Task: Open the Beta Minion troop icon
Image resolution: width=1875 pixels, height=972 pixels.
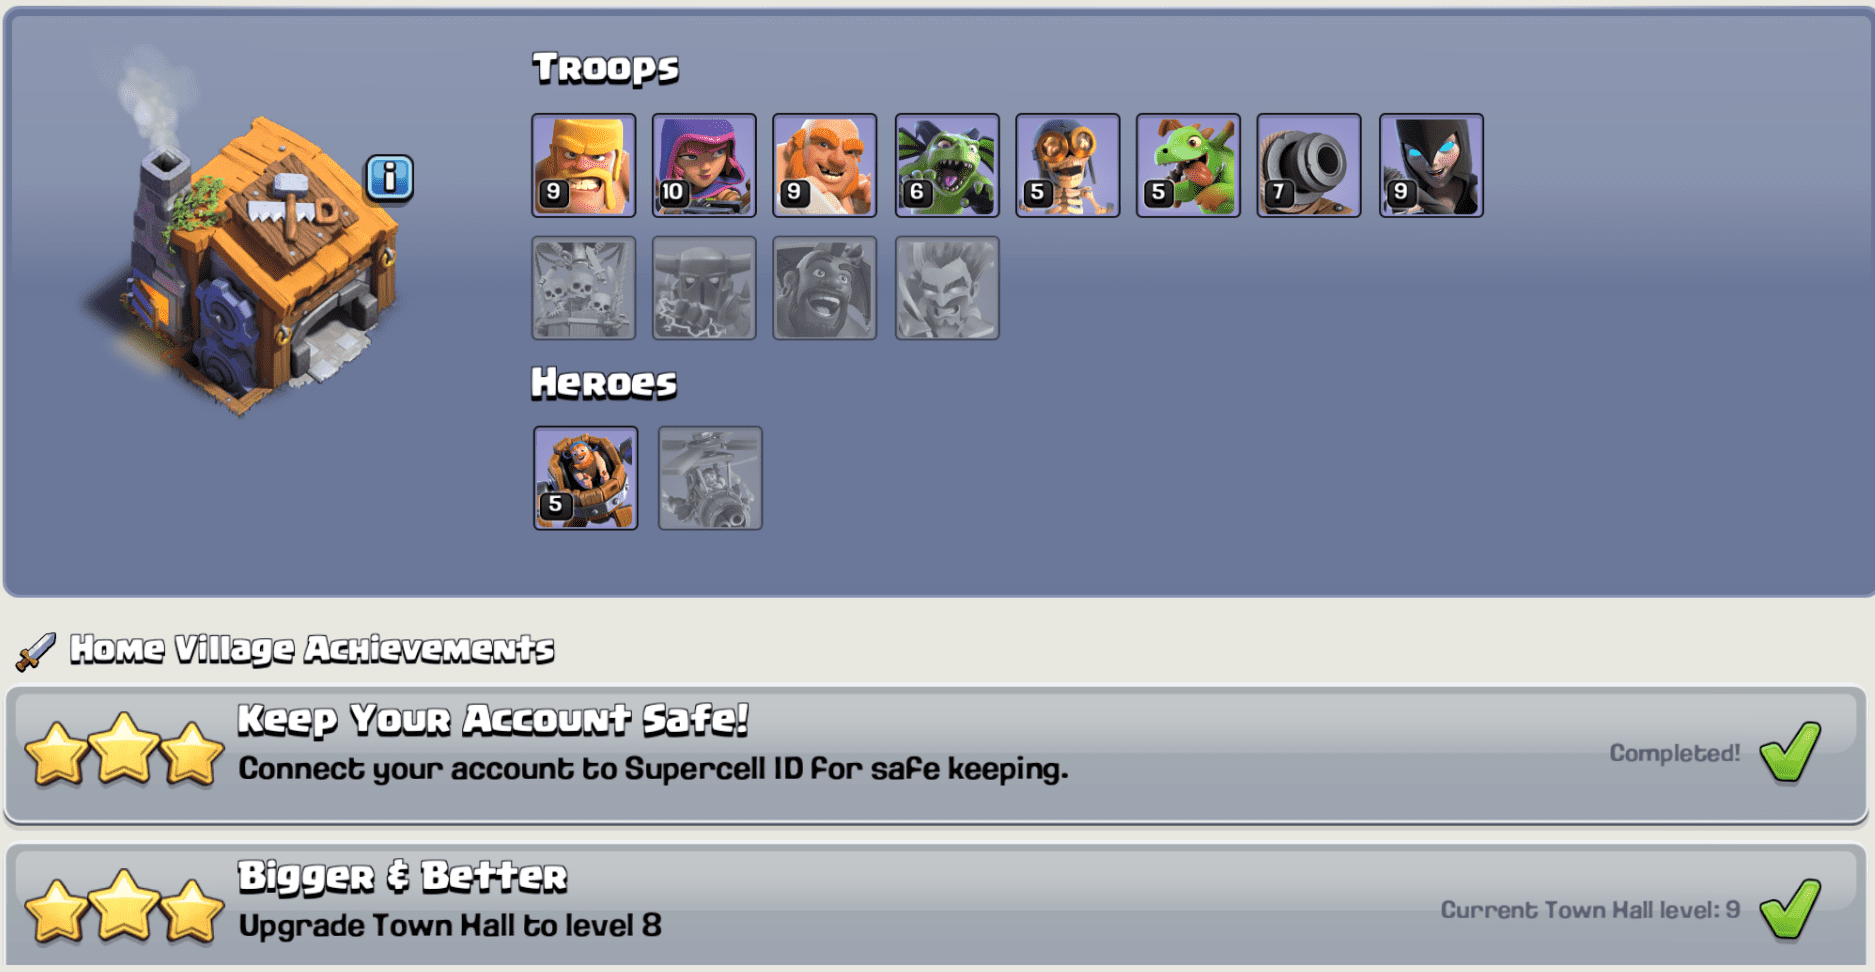Action: 947,165
